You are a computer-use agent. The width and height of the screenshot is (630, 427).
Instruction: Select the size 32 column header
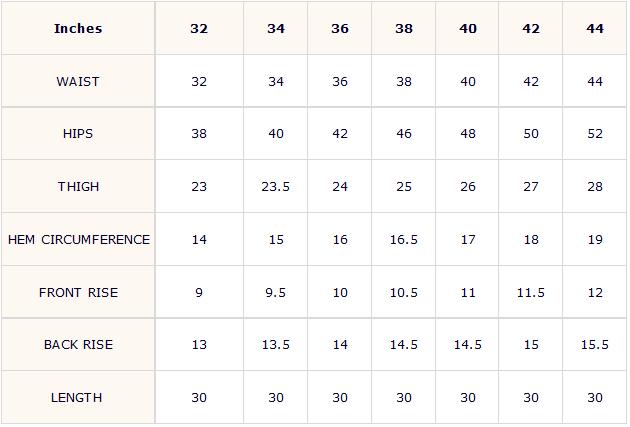199,29
